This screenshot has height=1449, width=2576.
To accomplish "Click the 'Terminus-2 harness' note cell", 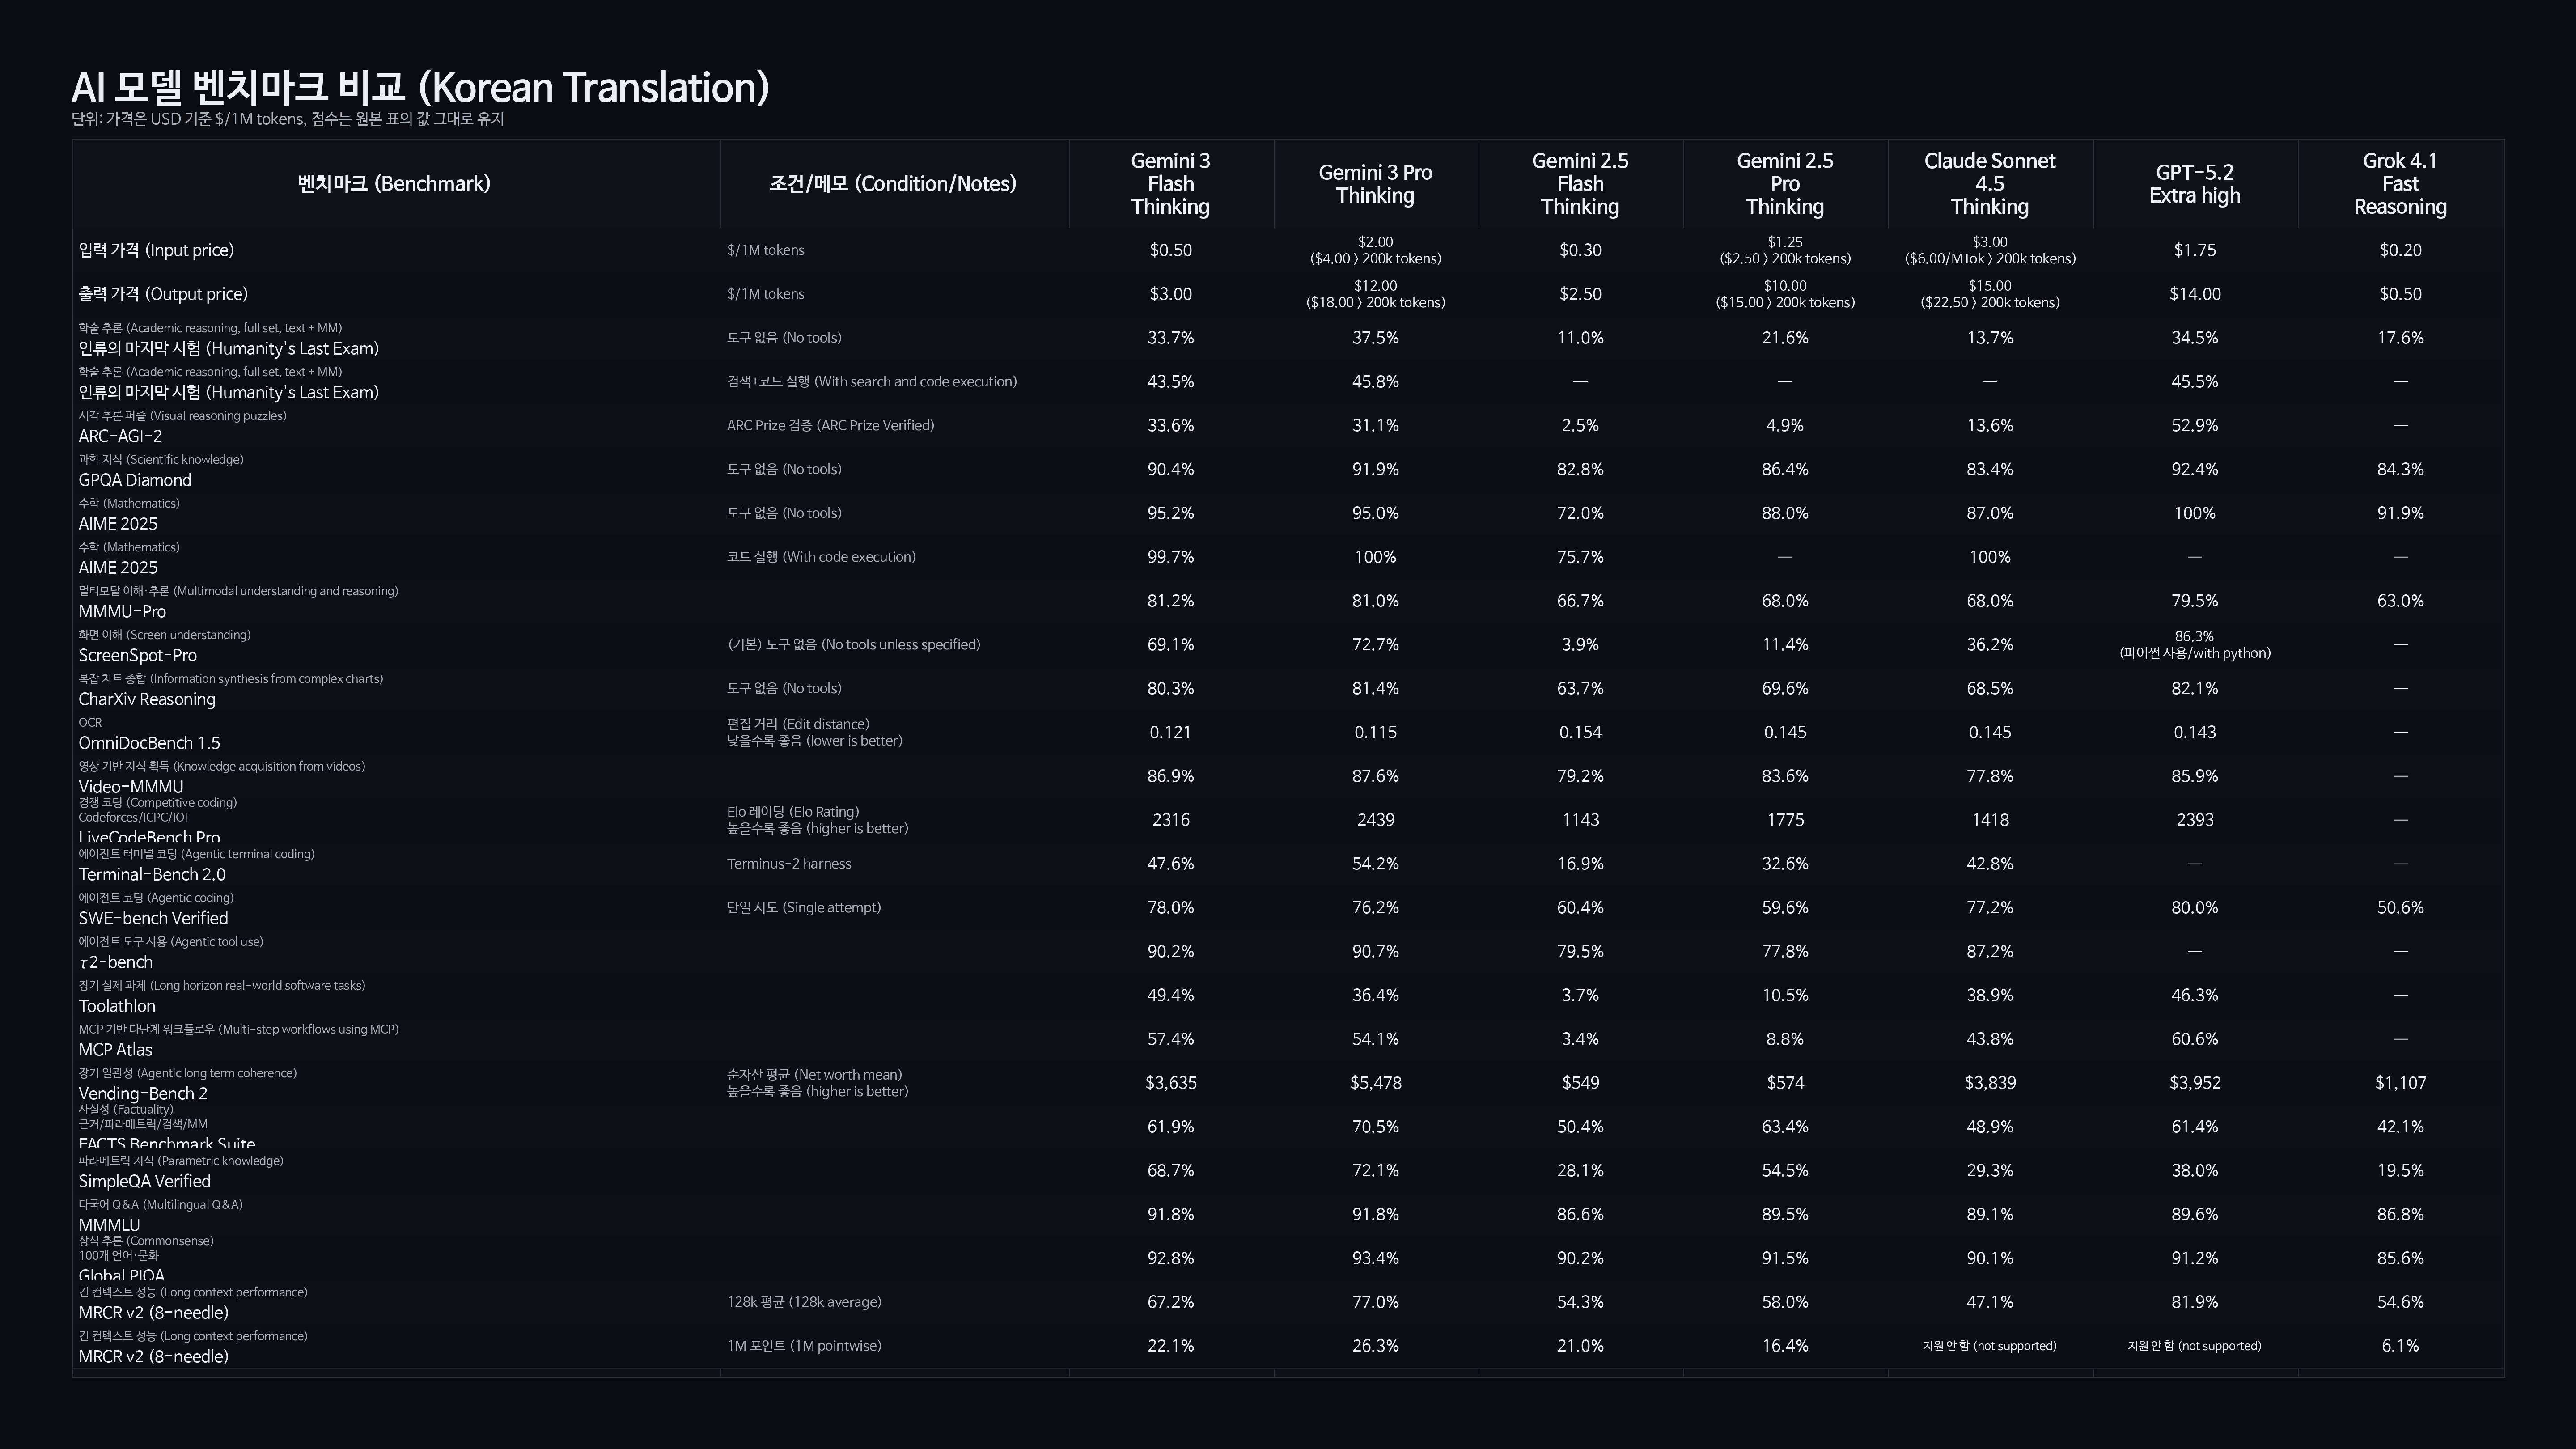I will (x=789, y=864).
